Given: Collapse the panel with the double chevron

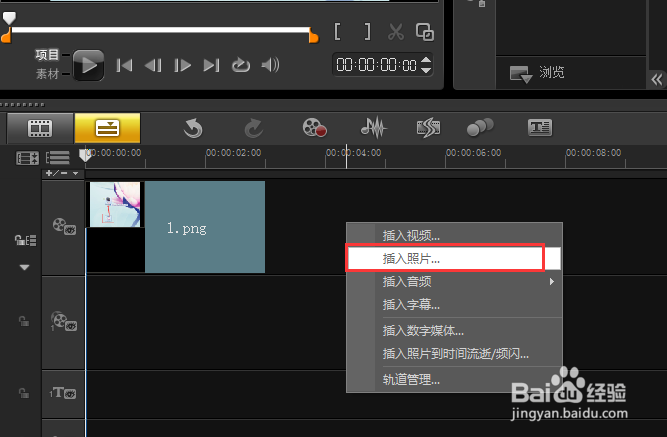Looking at the screenshot, I should coord(657,80).
